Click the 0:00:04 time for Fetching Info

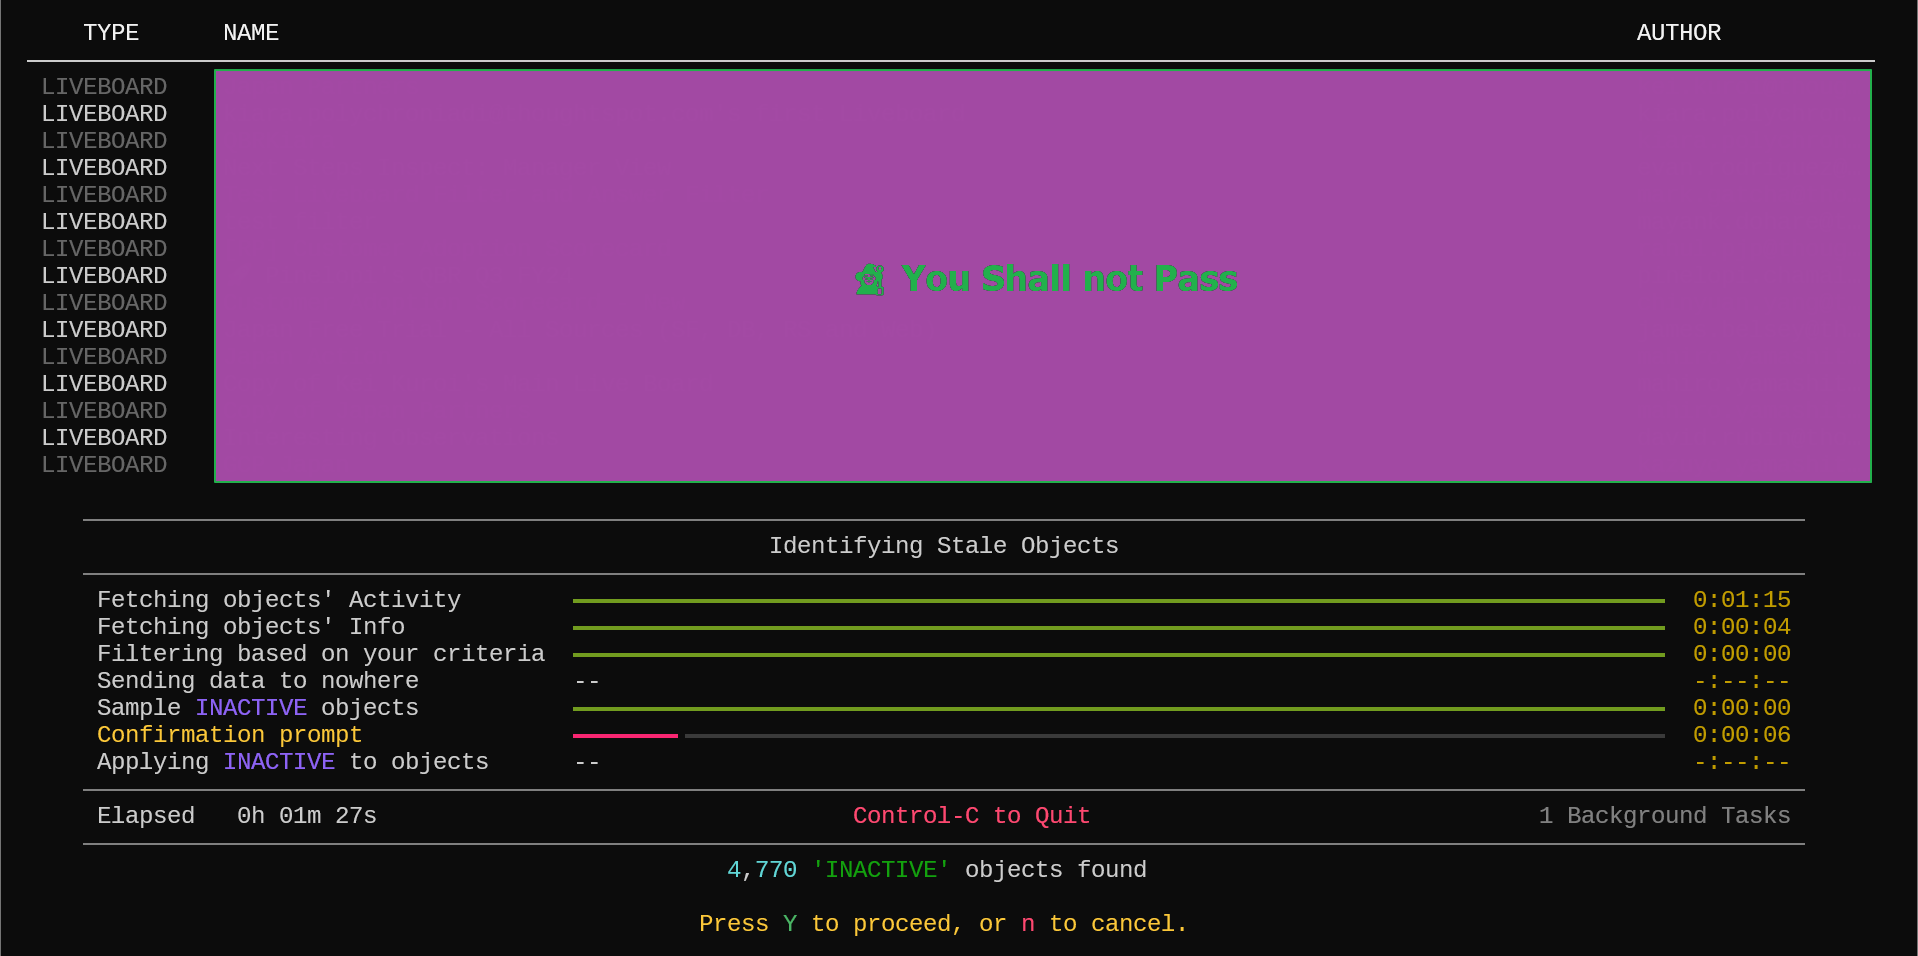pos(1742,627)
